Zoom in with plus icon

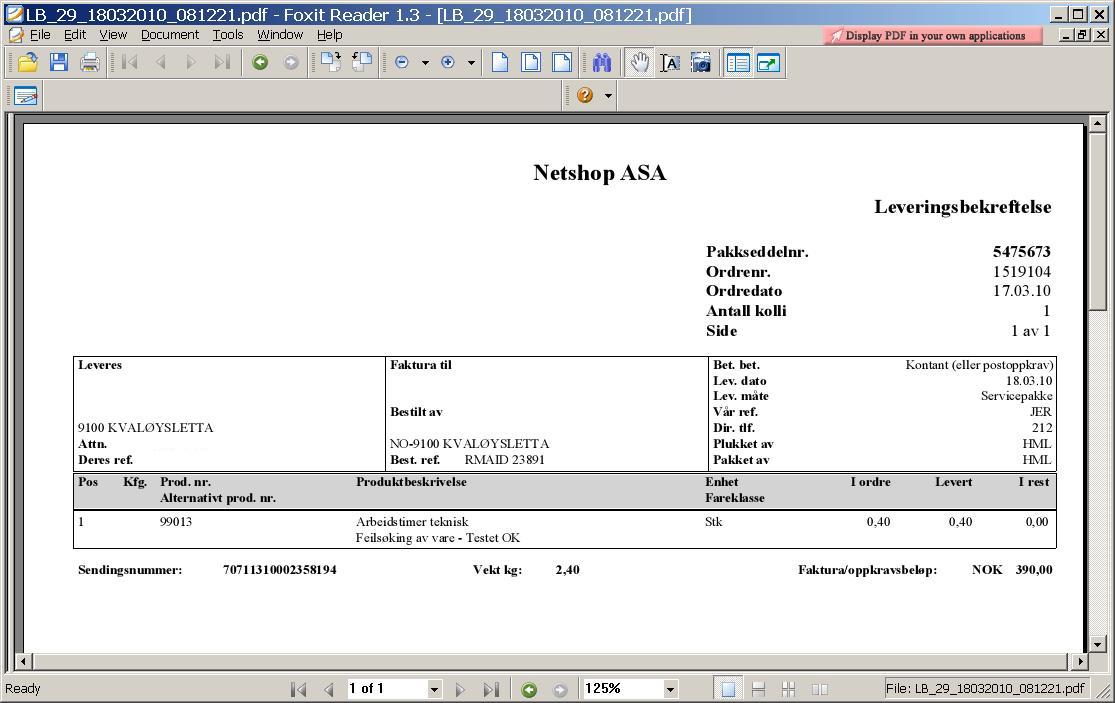click(448, 63)
